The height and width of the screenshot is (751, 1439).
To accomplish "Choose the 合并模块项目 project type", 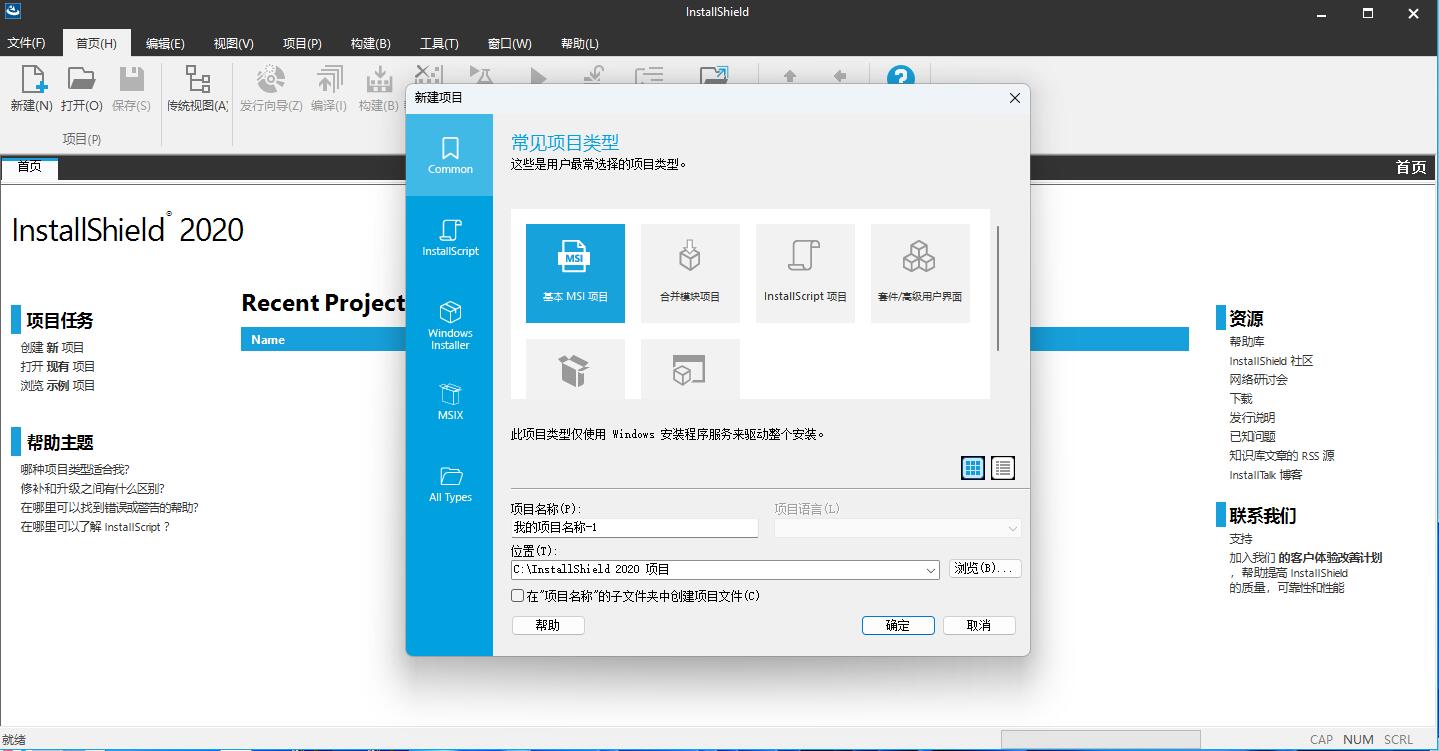I will tap(690, 273).
